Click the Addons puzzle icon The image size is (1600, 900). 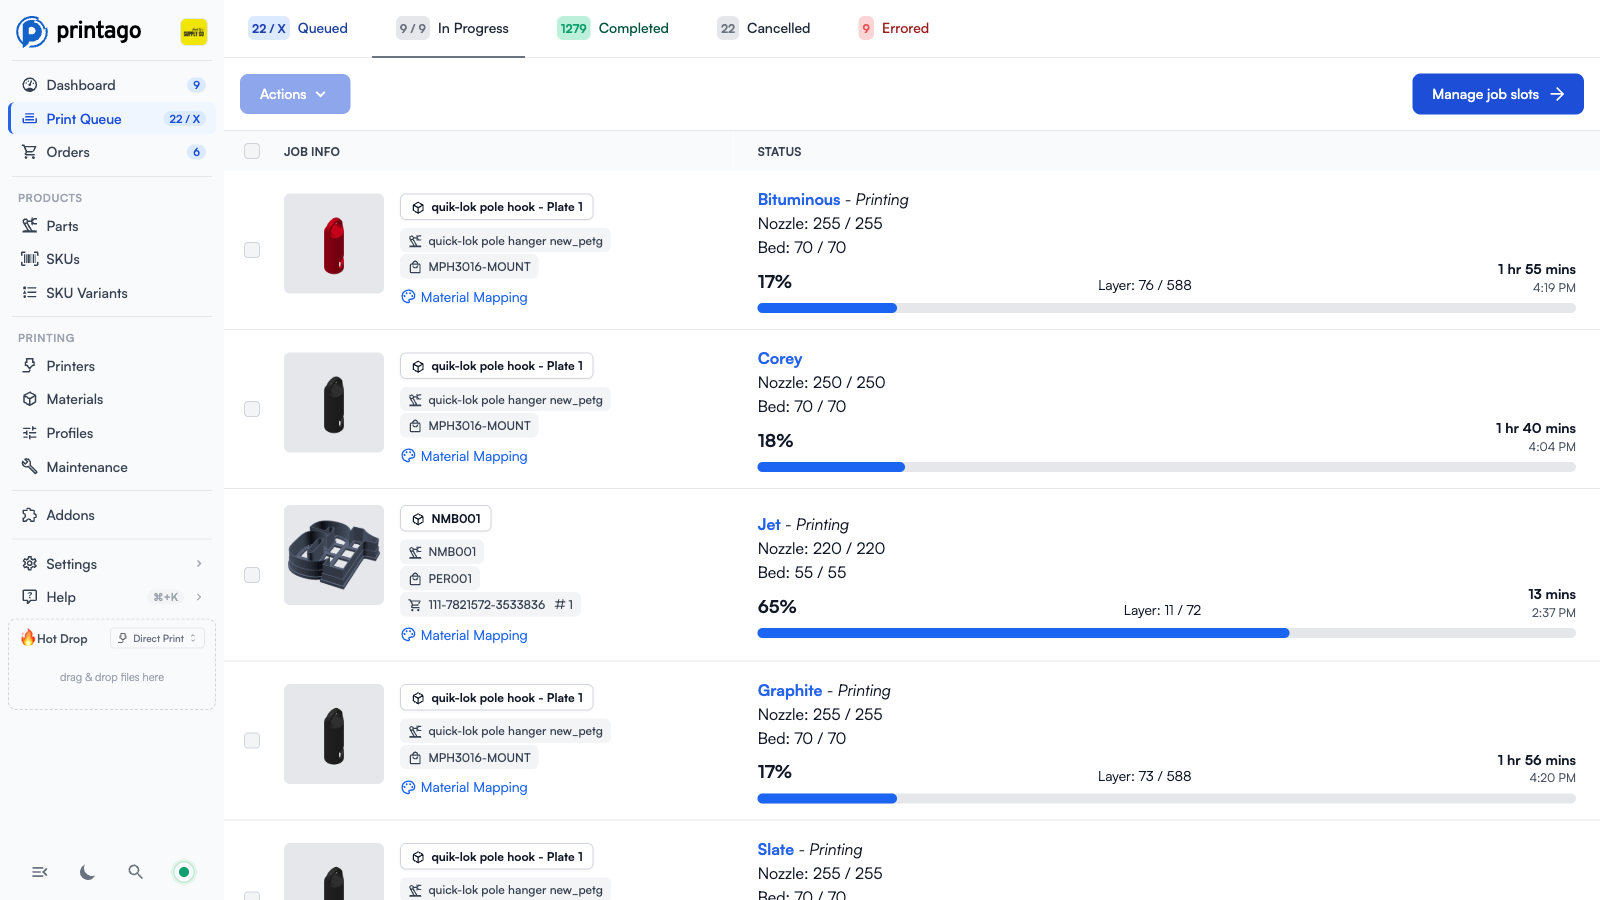(x=30, y=515)
